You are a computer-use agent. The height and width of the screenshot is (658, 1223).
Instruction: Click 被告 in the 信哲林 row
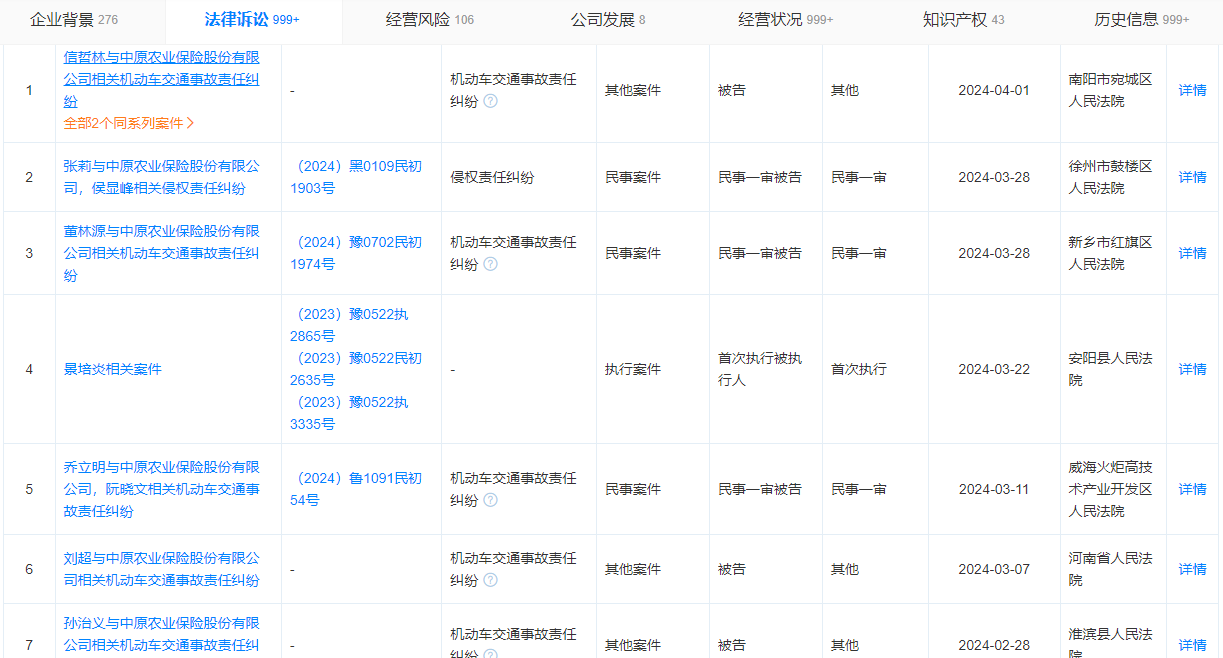(732, 90)
